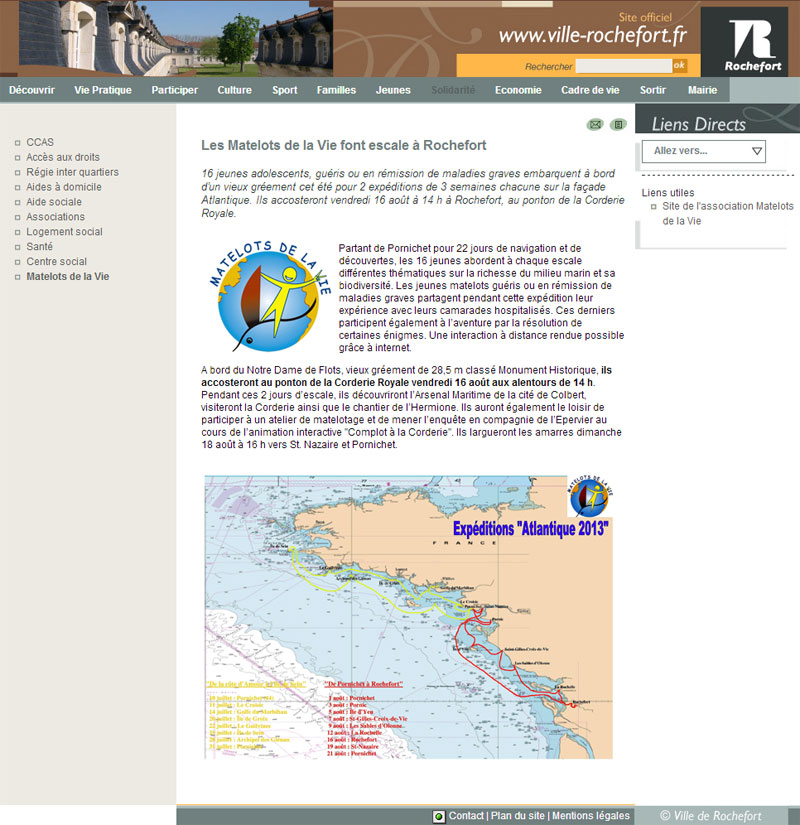Visit 'Site de l'association Matelots de la Vie' link
800x825 pixels.
point(728,213)
